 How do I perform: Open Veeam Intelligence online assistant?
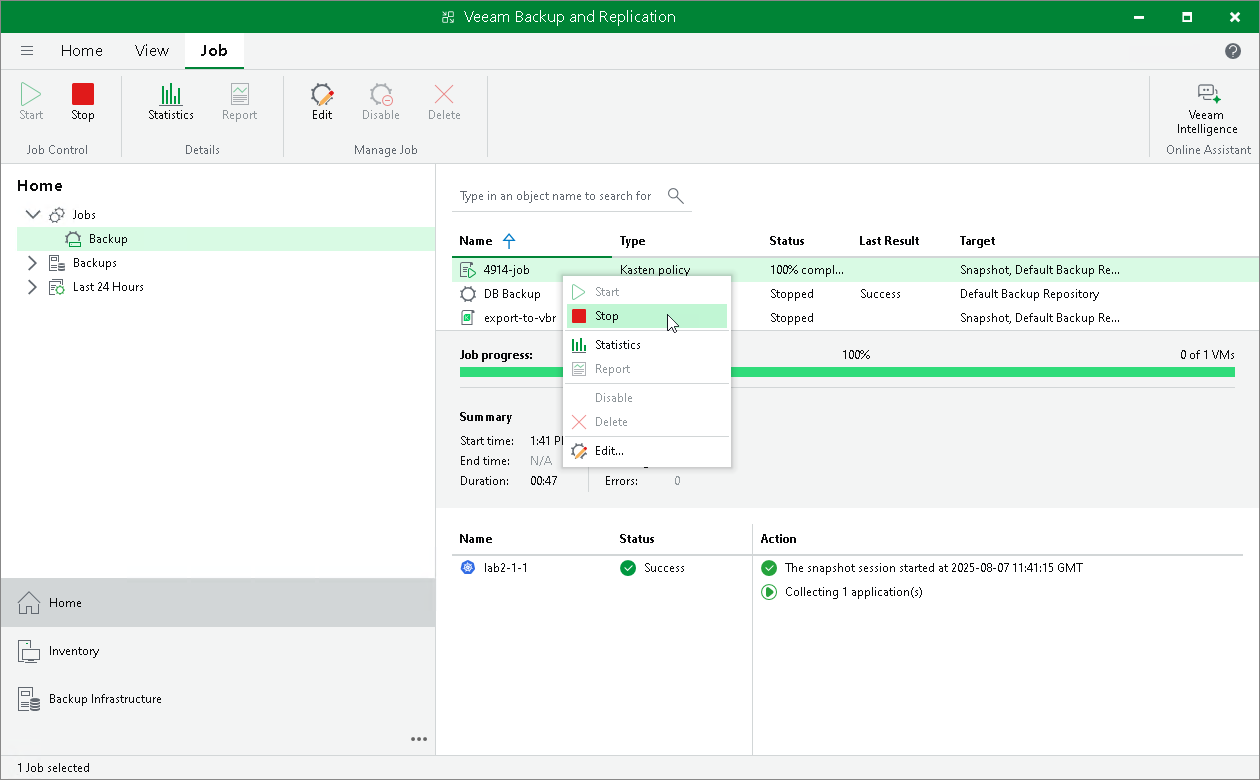tap(1207, 109)
